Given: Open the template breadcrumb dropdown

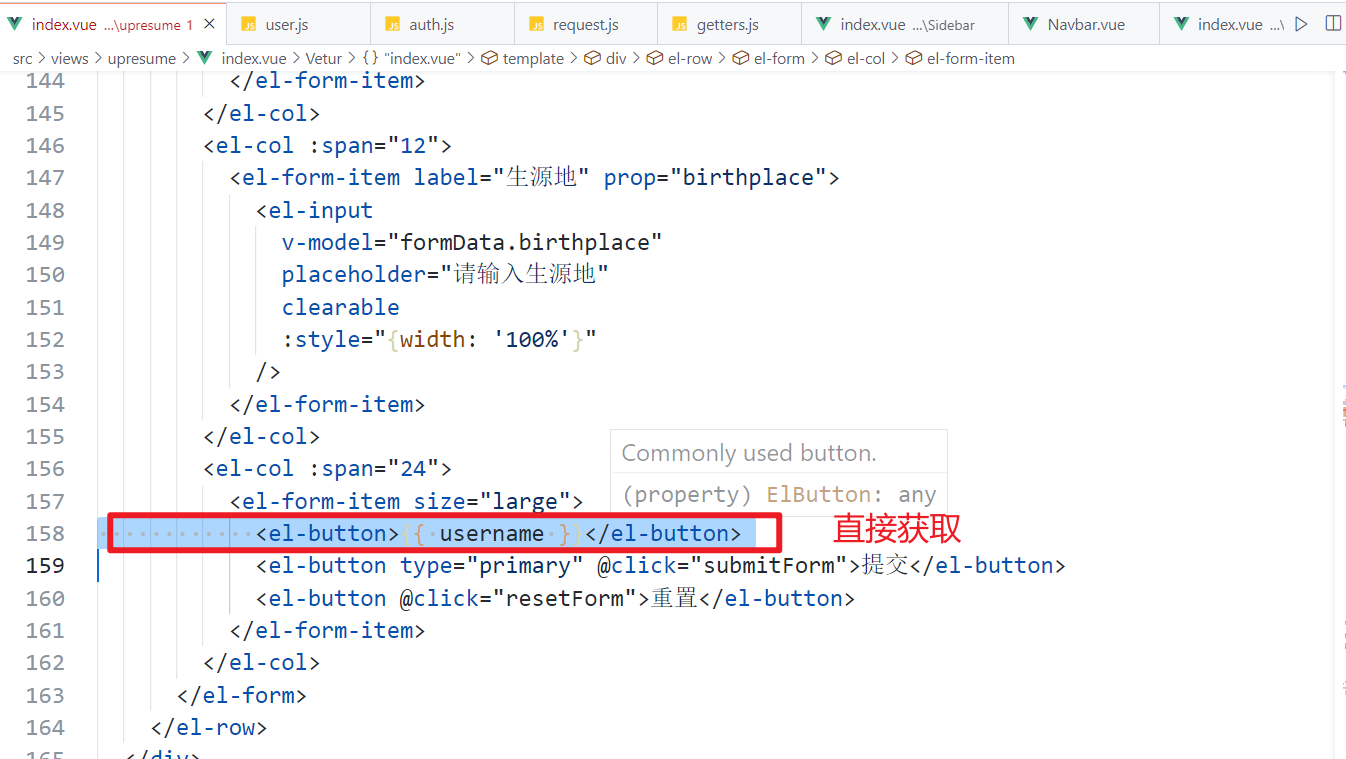Looking at the screenshot, I should pyautogui.click(x=533, y=59).
